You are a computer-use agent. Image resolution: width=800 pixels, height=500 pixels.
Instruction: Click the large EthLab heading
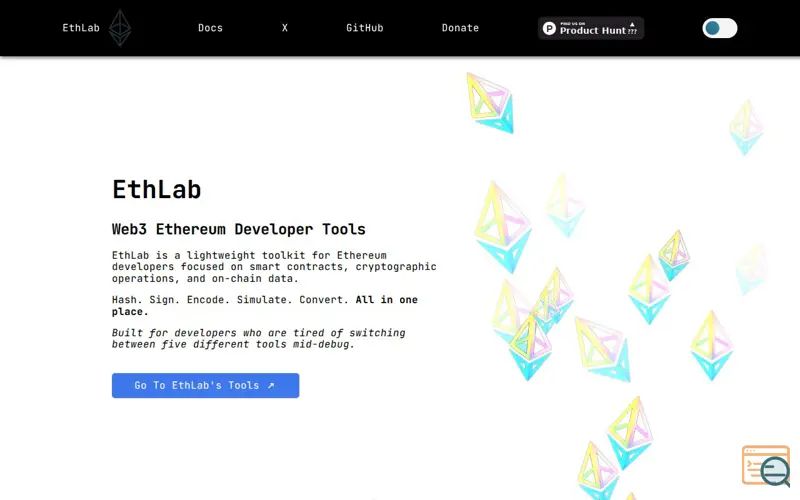157,189
